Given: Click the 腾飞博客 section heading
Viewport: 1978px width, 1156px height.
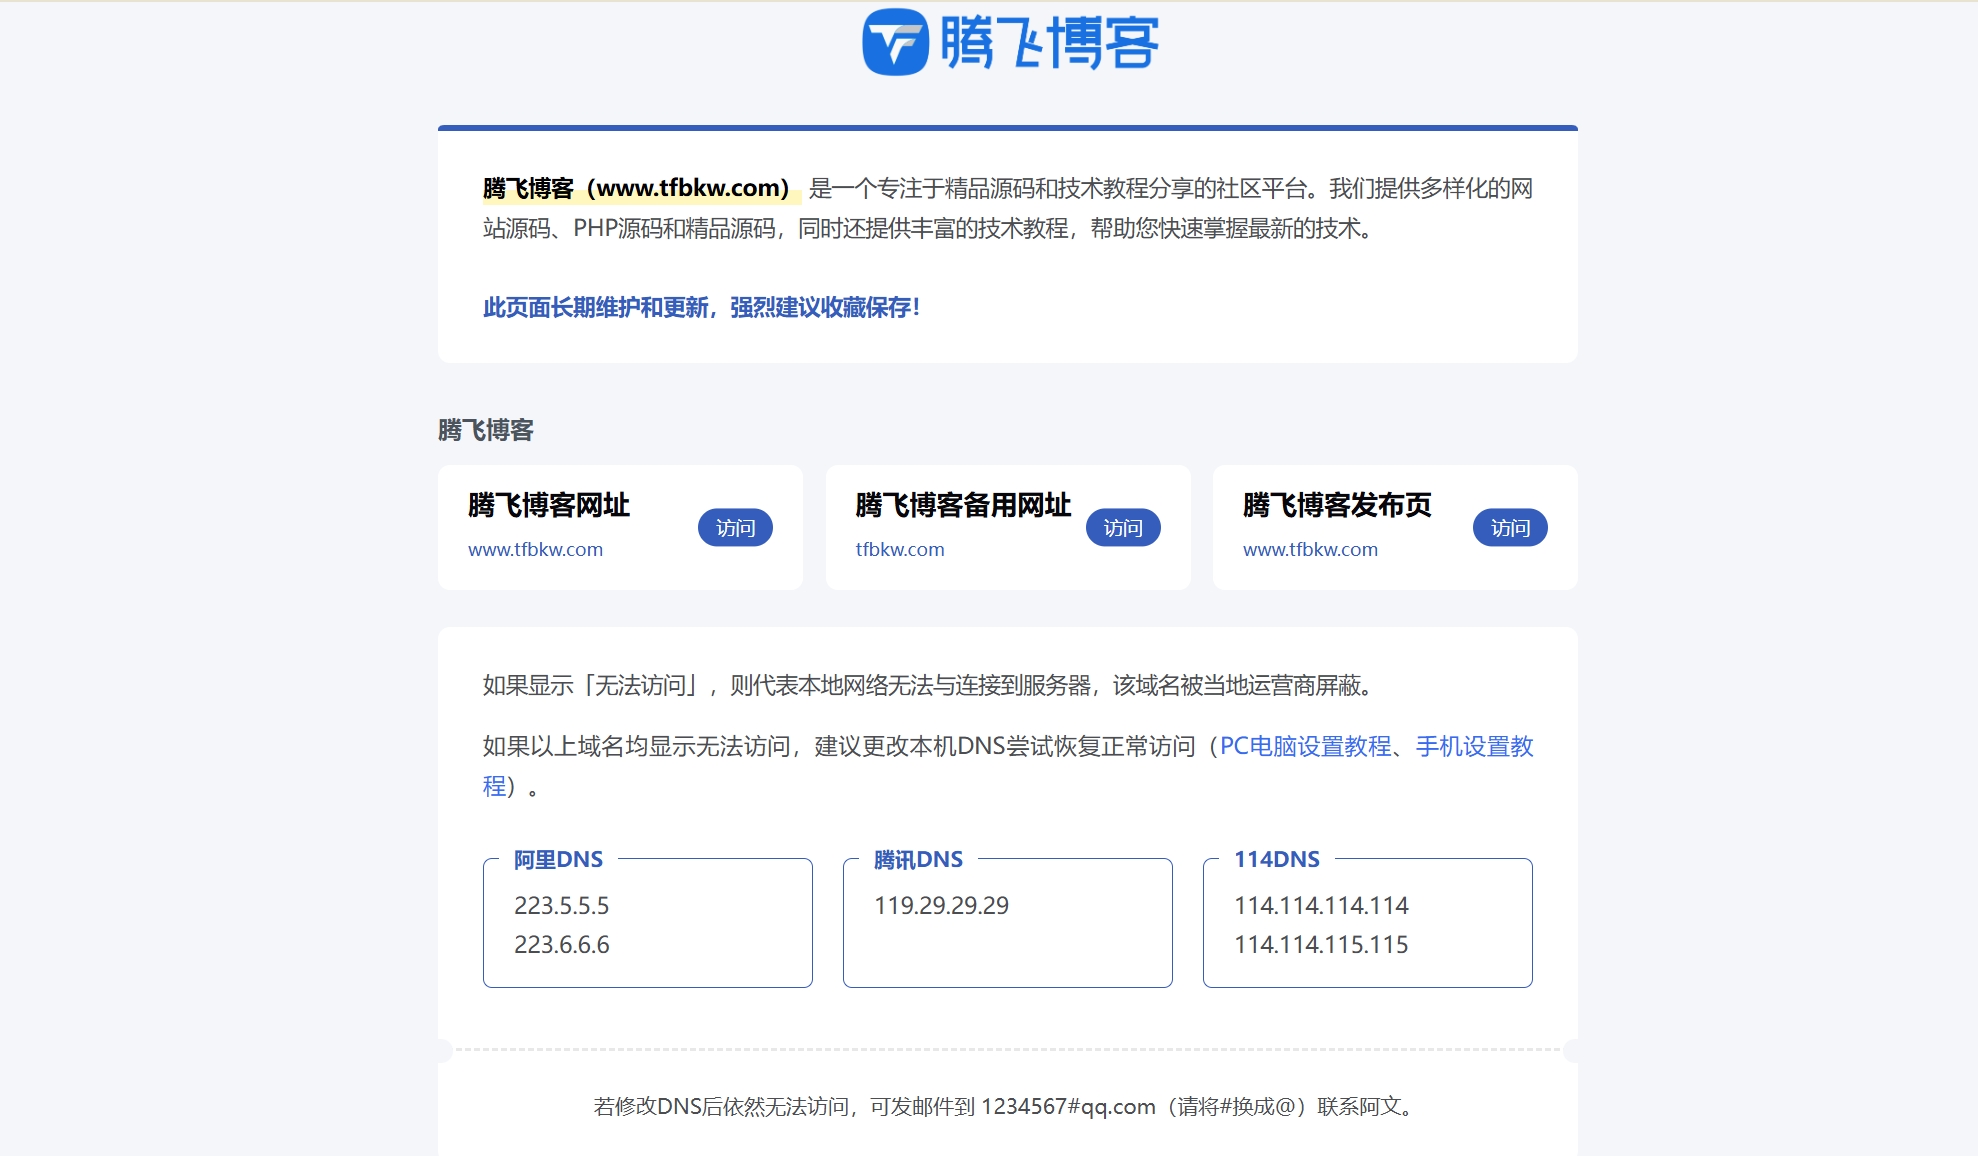Looking at the screenshot, I should point(486,429).
